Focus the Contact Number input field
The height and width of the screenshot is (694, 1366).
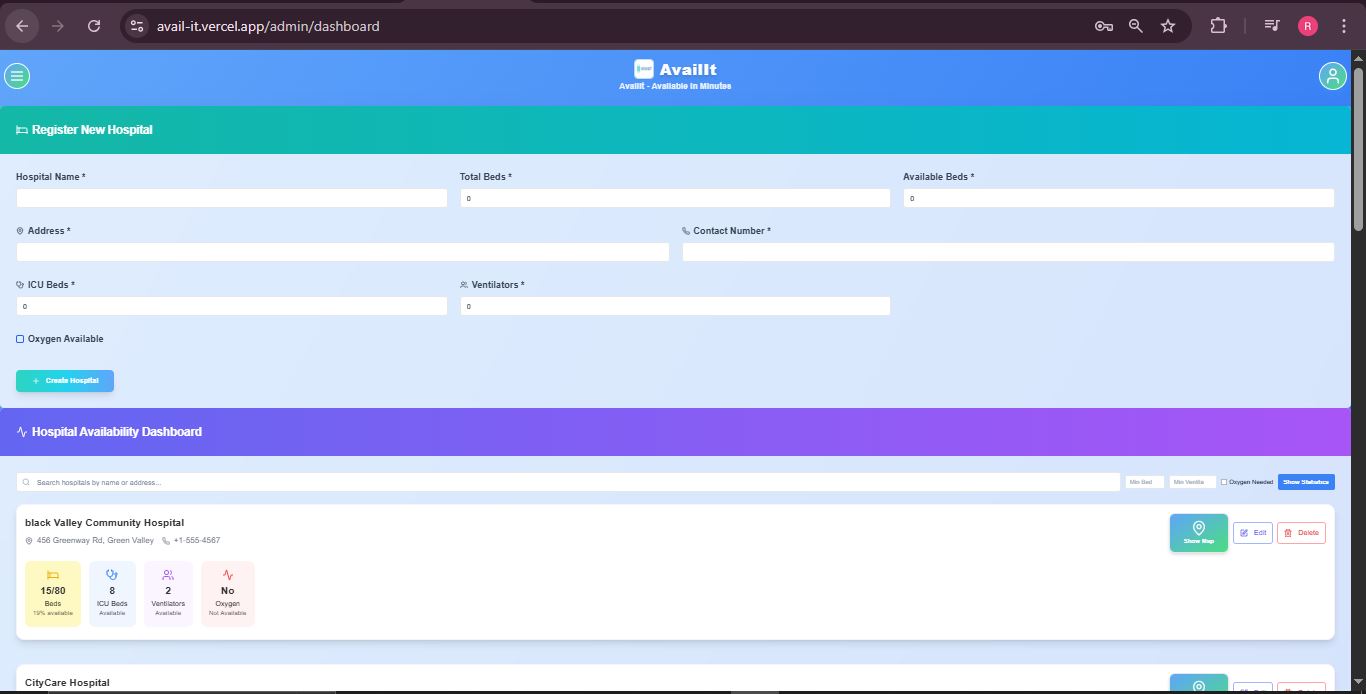click(1008, 252)
